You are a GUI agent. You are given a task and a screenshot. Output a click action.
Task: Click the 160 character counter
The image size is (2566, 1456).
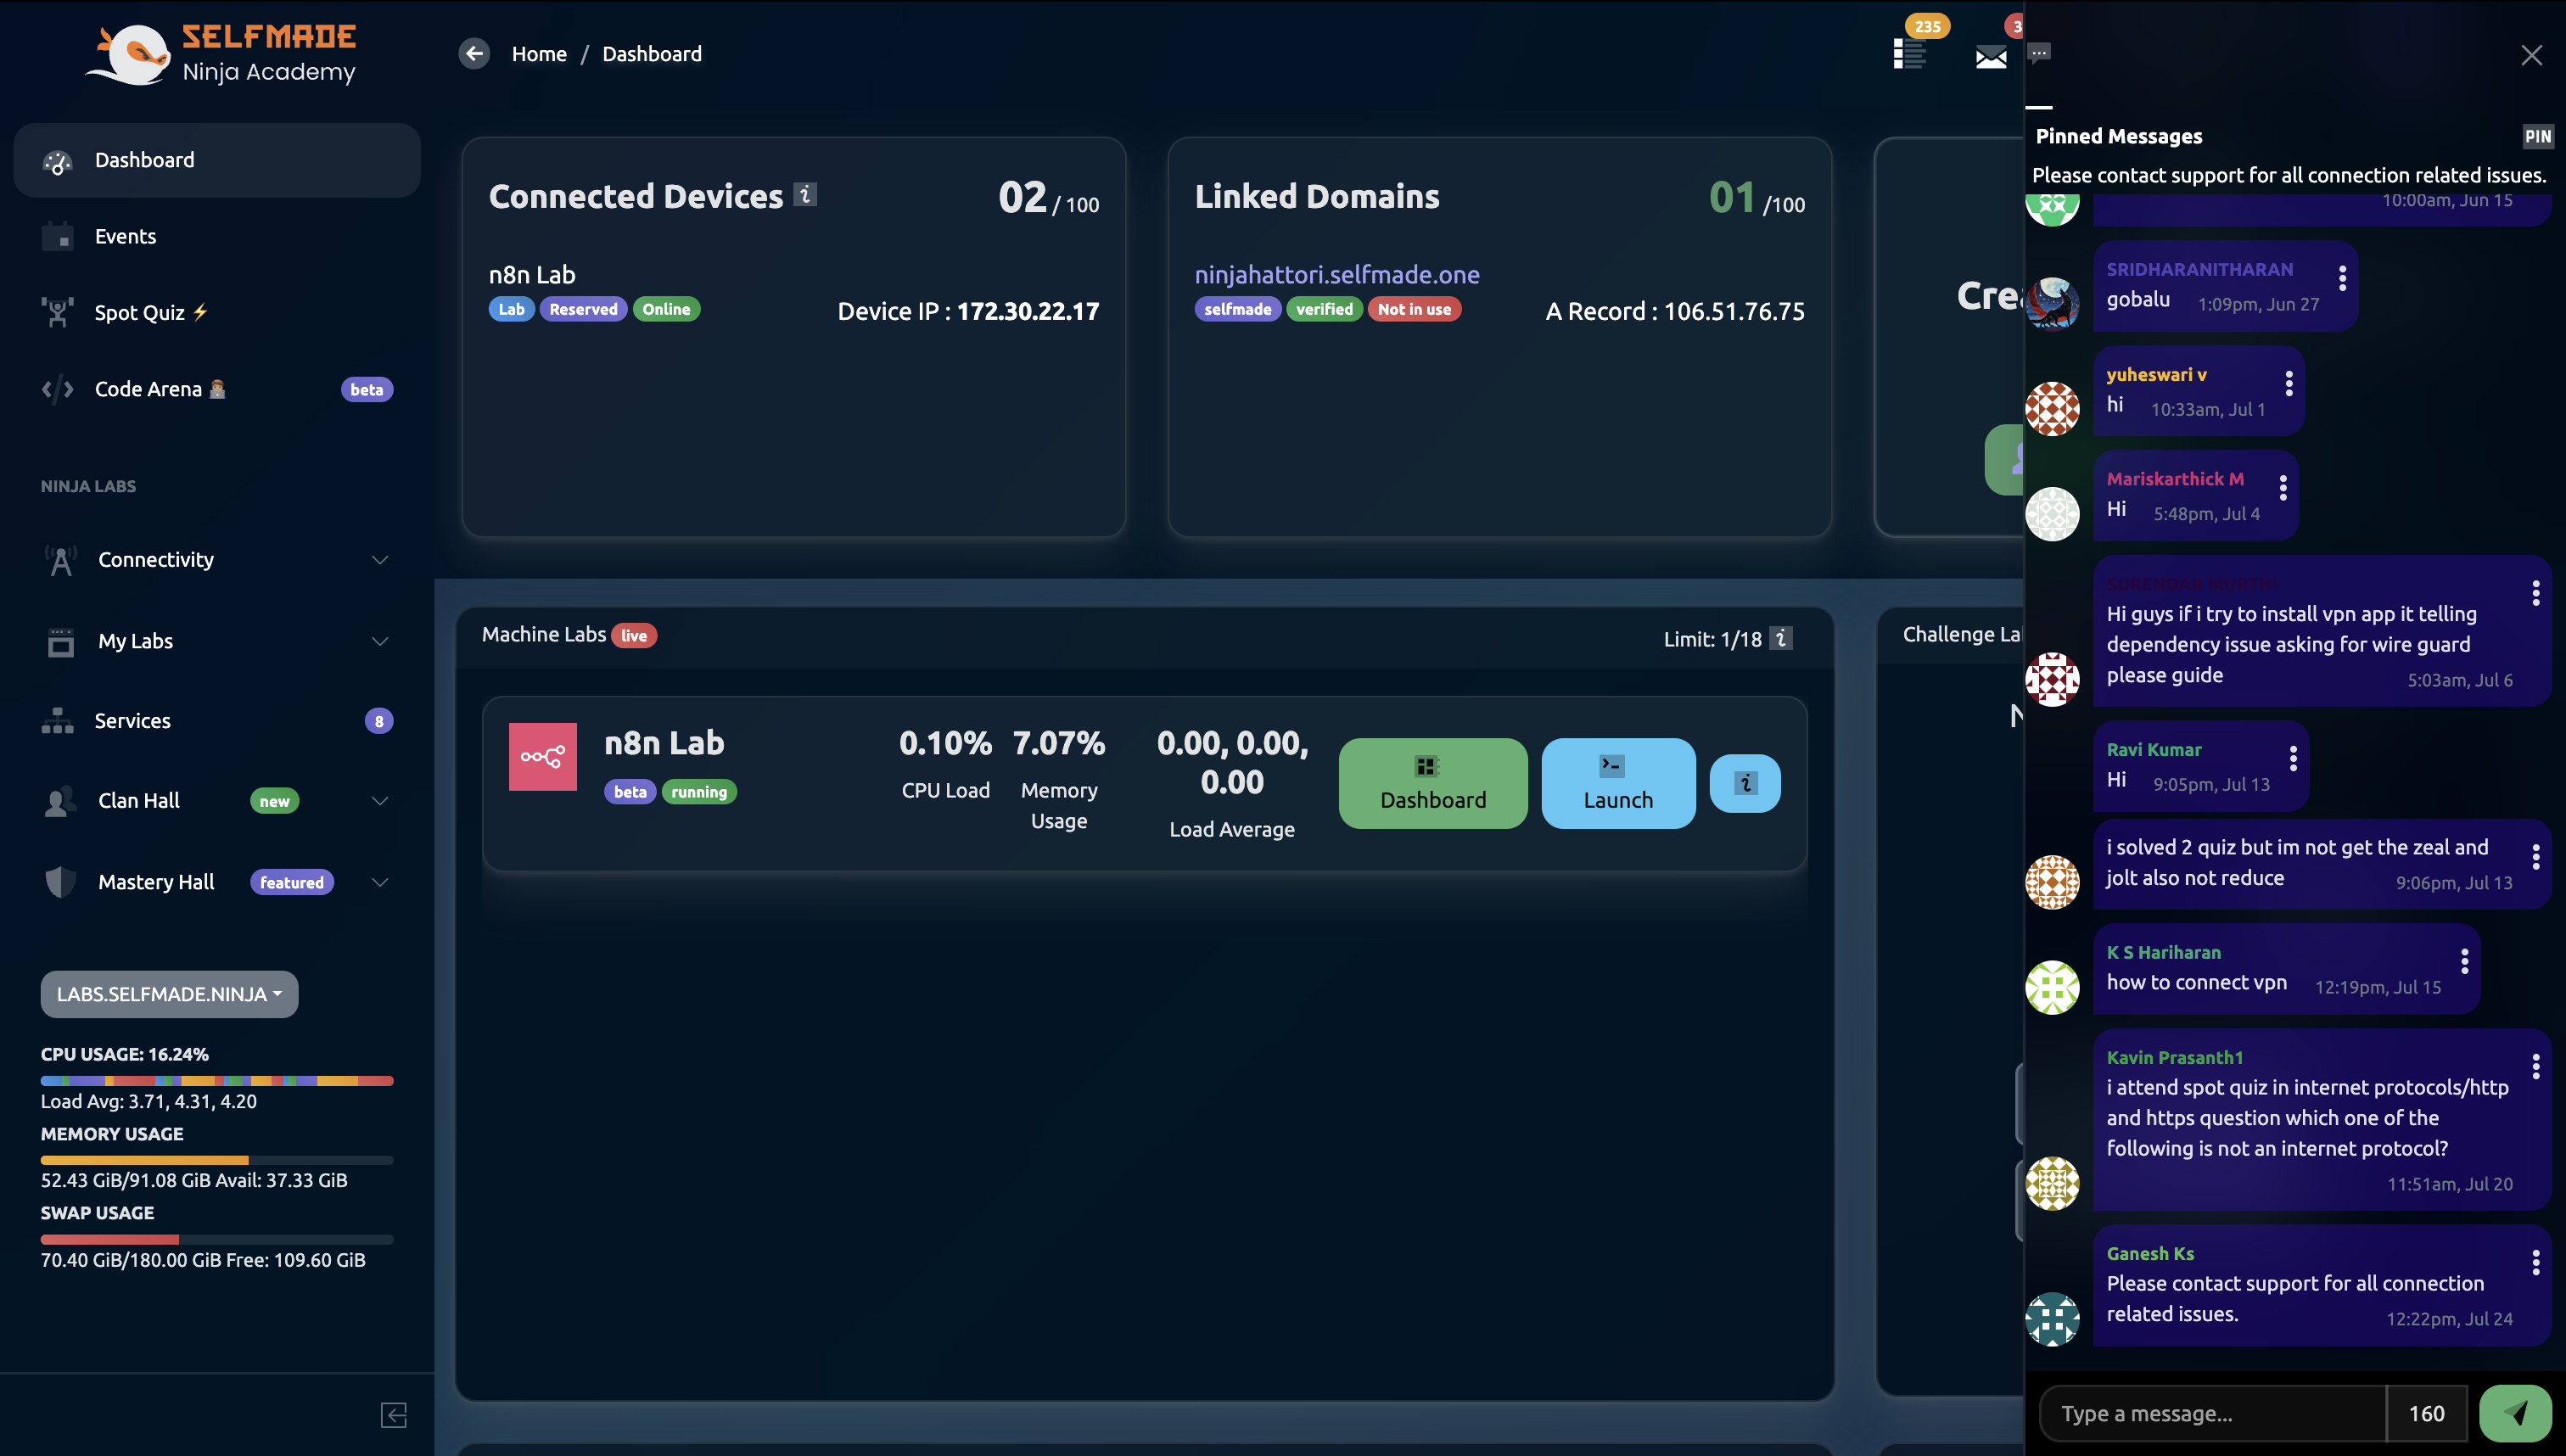pyautogui.click(x=2426, y=1413)
